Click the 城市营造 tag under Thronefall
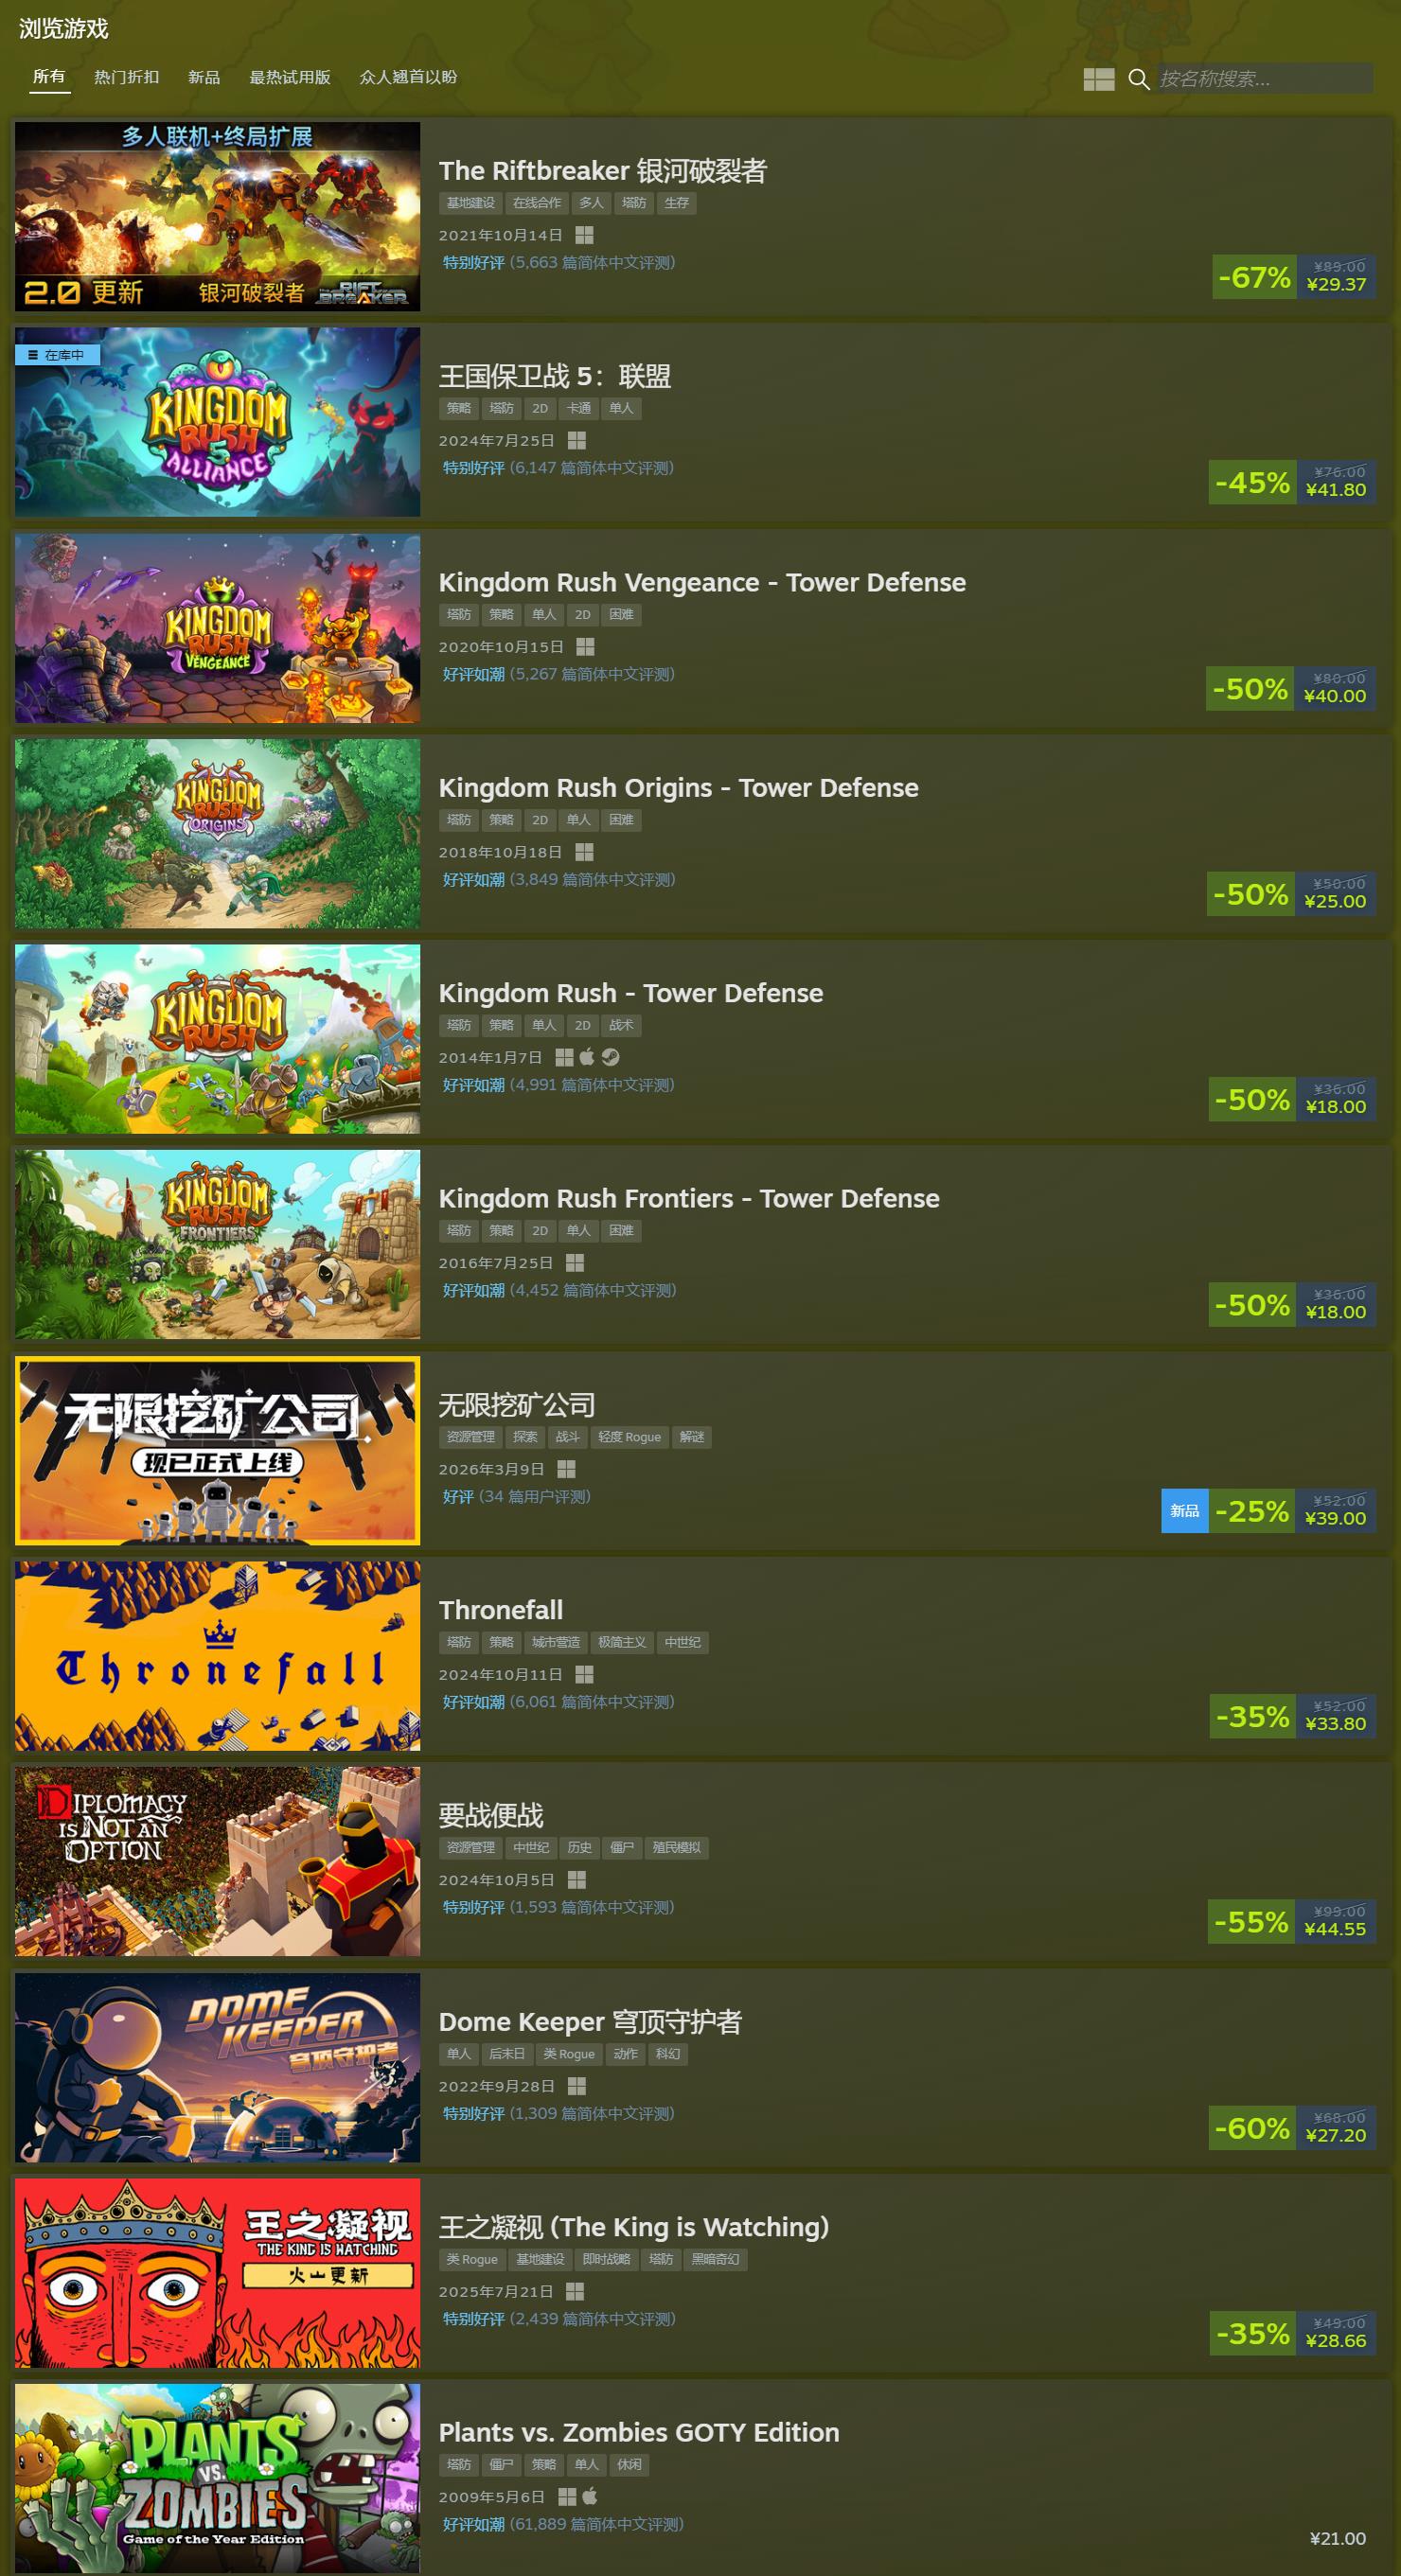The image size is (1401, 2576). tap(555, 1642)
